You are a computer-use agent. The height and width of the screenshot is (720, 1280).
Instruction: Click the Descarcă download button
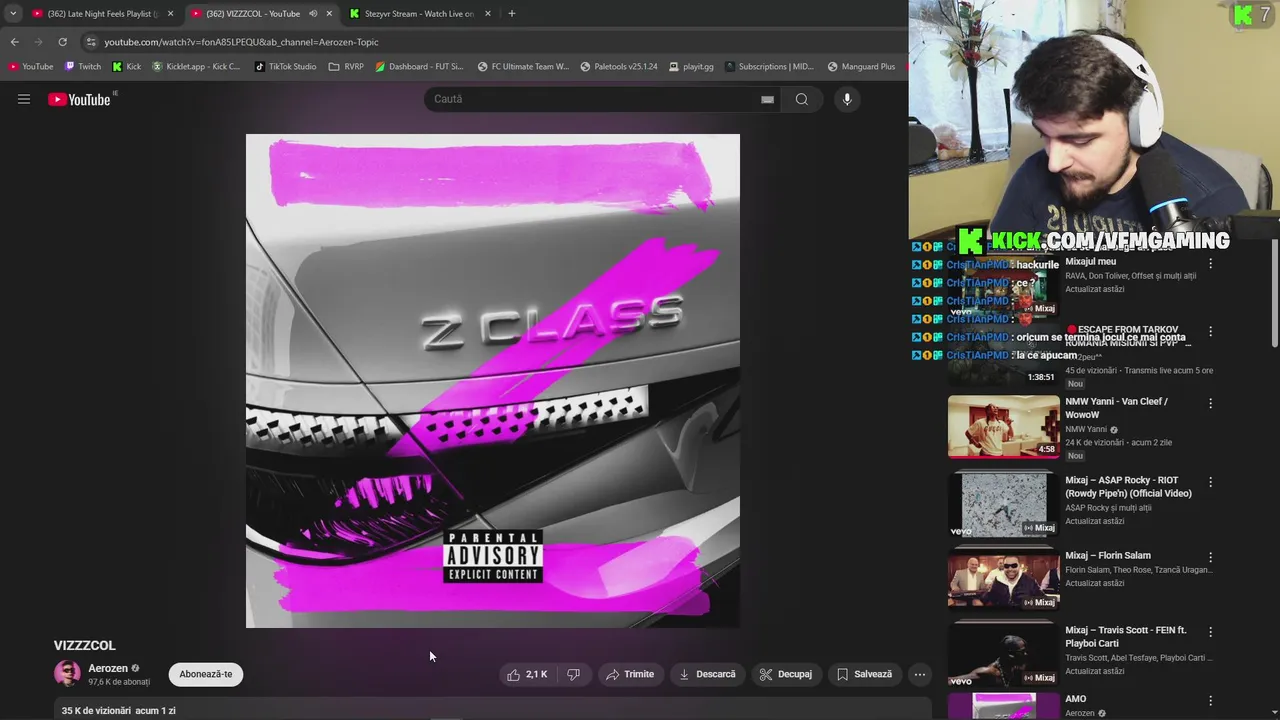(707, 674)
